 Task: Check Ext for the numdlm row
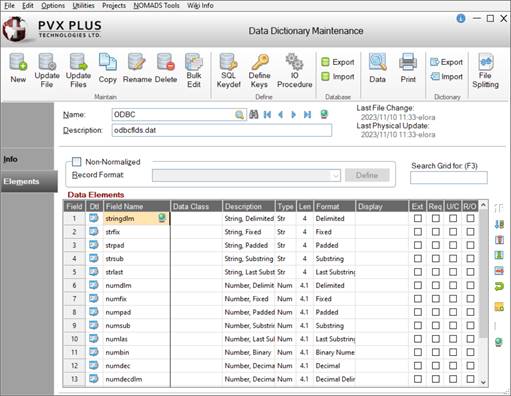(x=418, y=285)
